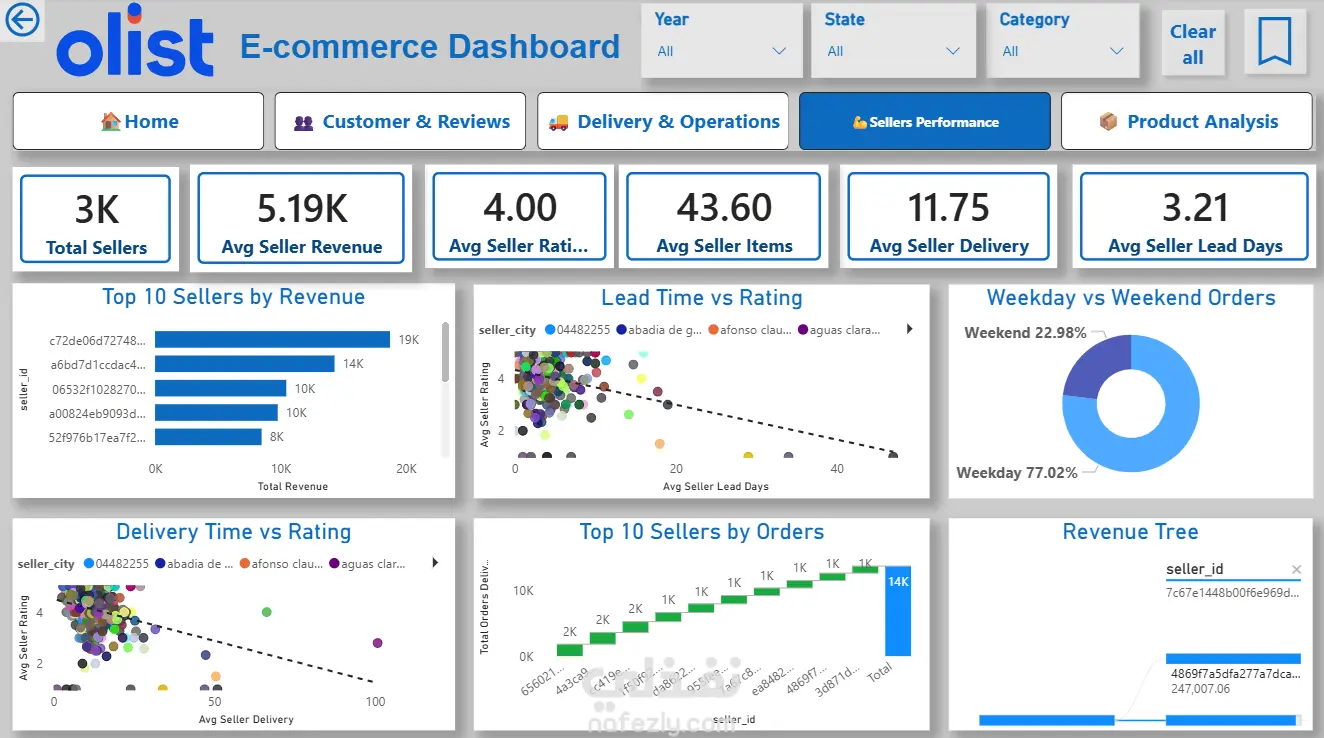Click the purple outlier point near delivery 100

tap(377, 643)
